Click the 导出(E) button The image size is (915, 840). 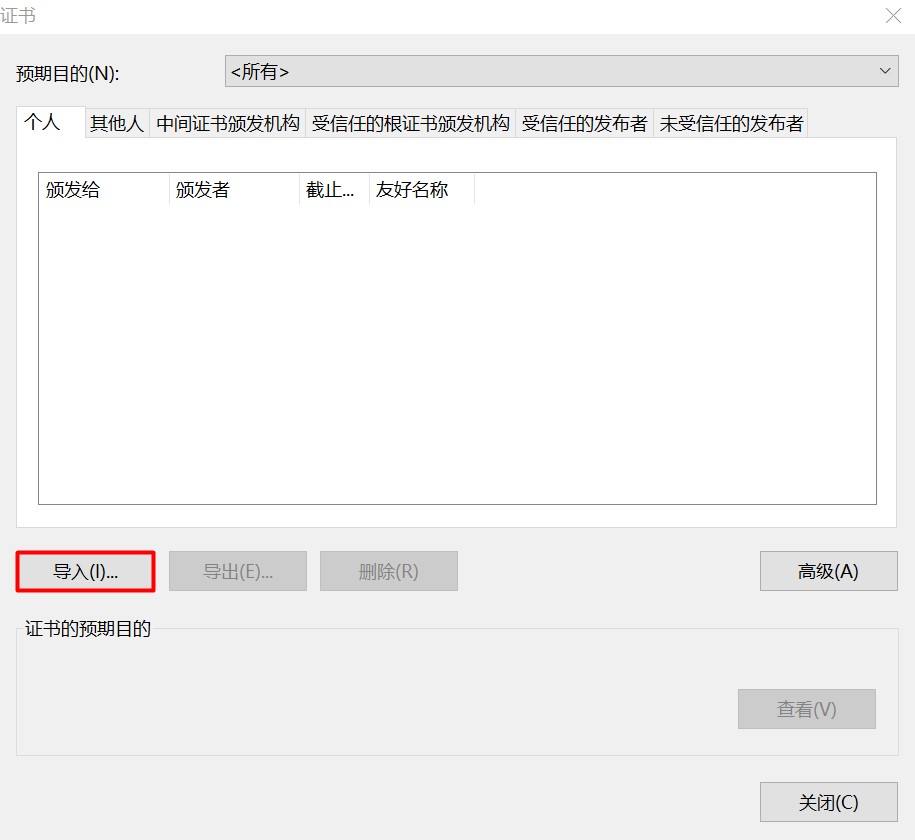237,571
